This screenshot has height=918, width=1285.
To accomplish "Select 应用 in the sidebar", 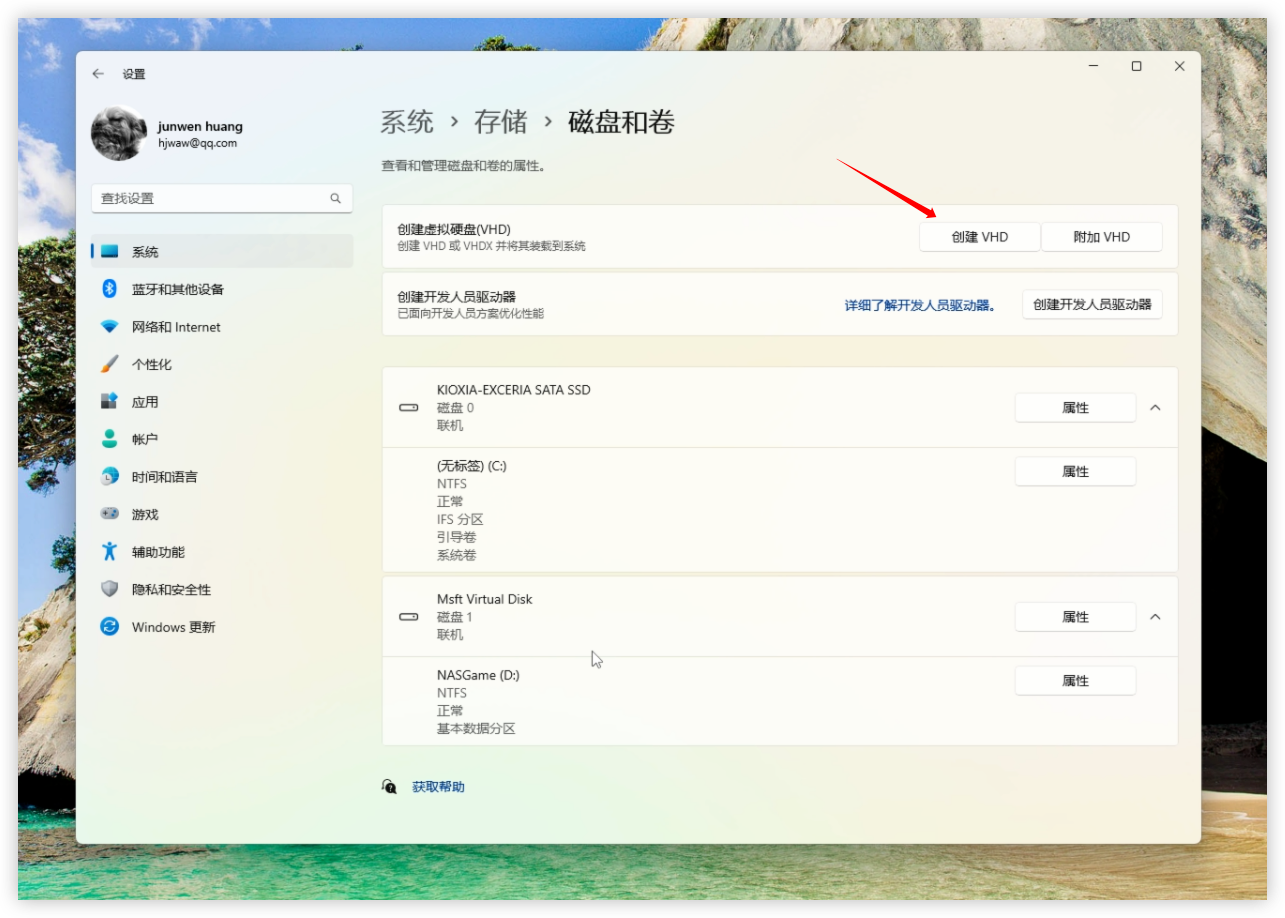I will [145, 402].
